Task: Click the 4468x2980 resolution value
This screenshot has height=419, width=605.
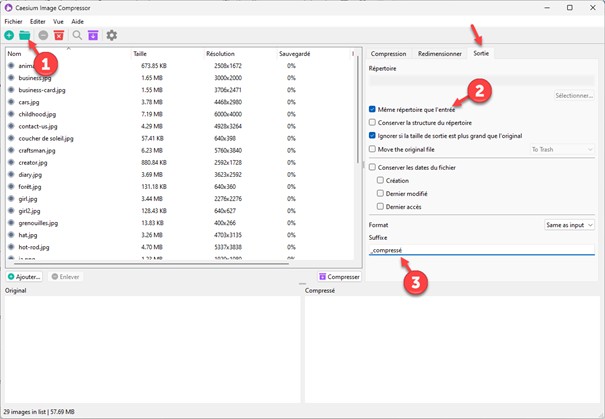Action: coord(228,102)
